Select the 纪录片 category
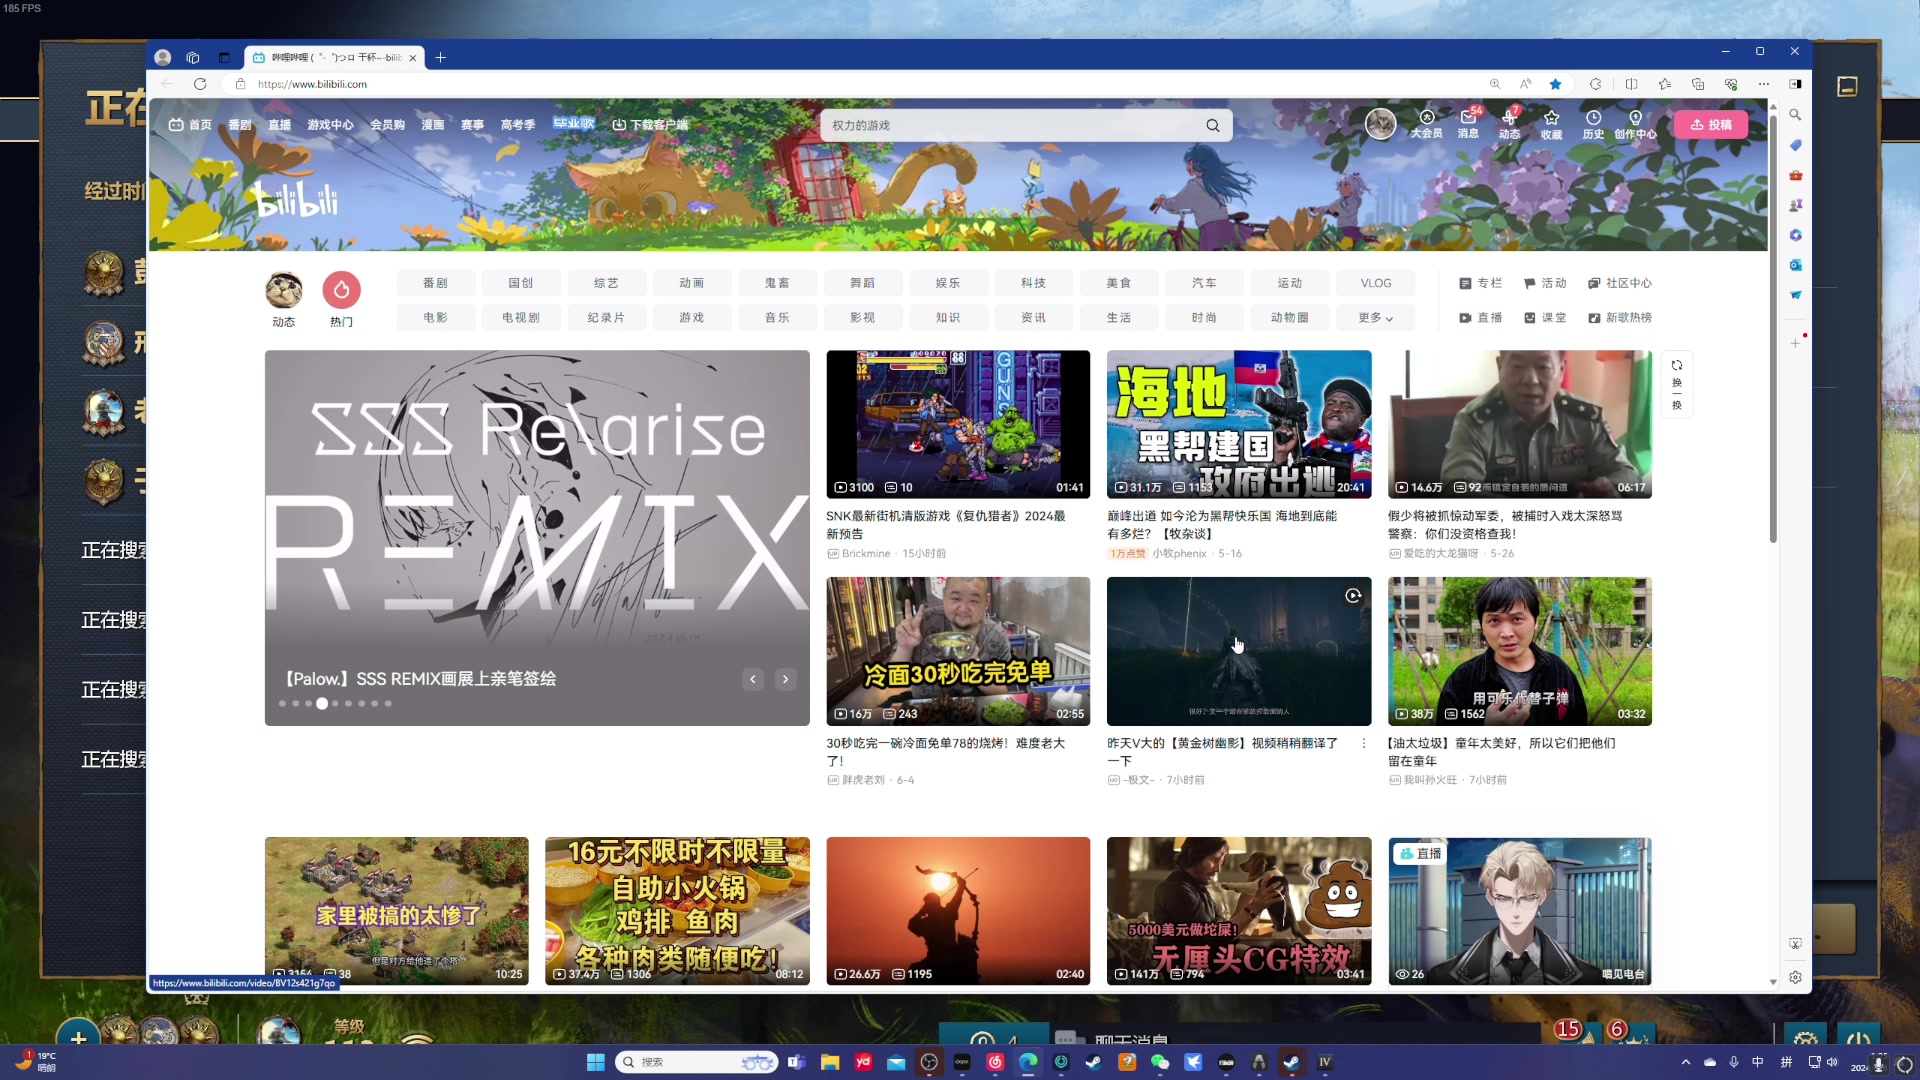 point(606,318)
